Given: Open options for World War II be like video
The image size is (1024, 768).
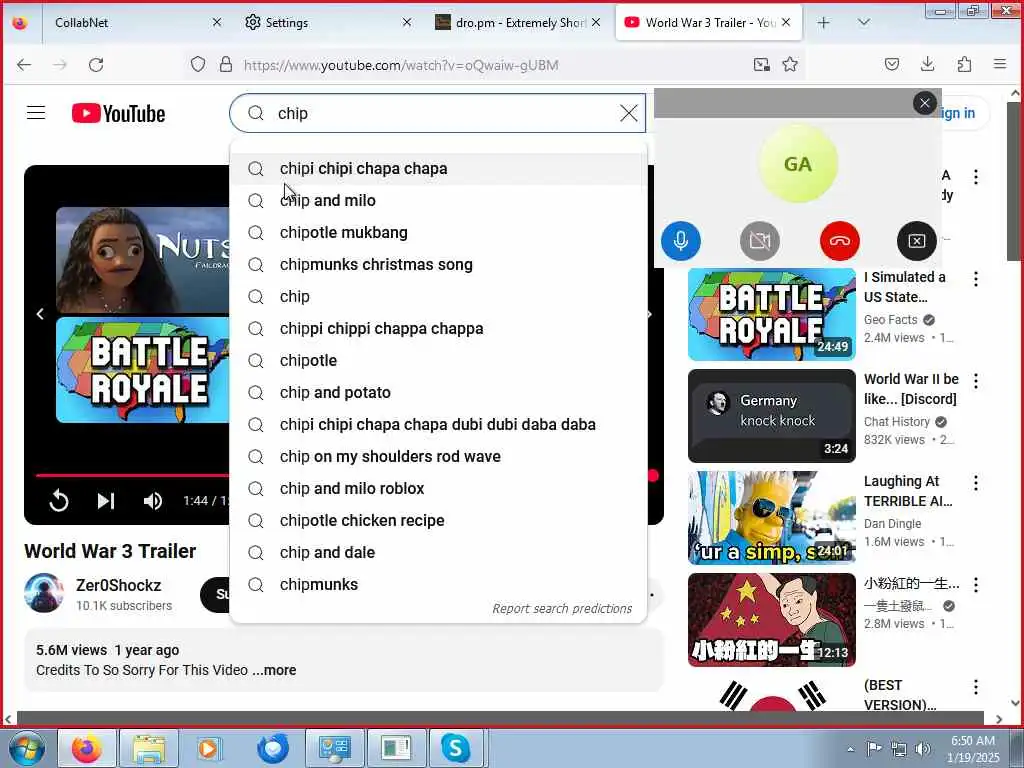Looking at the screenshot, I should coord(976,381).
